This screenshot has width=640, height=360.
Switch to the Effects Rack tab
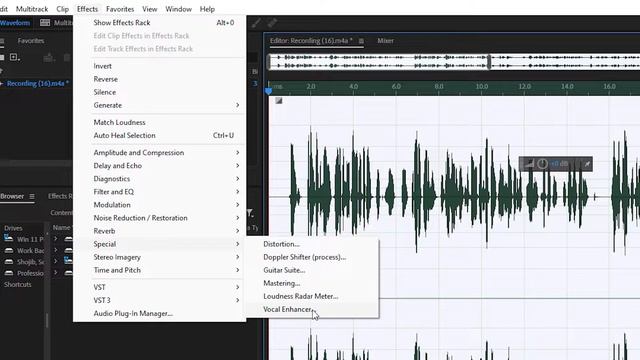(x=60, y=196)
